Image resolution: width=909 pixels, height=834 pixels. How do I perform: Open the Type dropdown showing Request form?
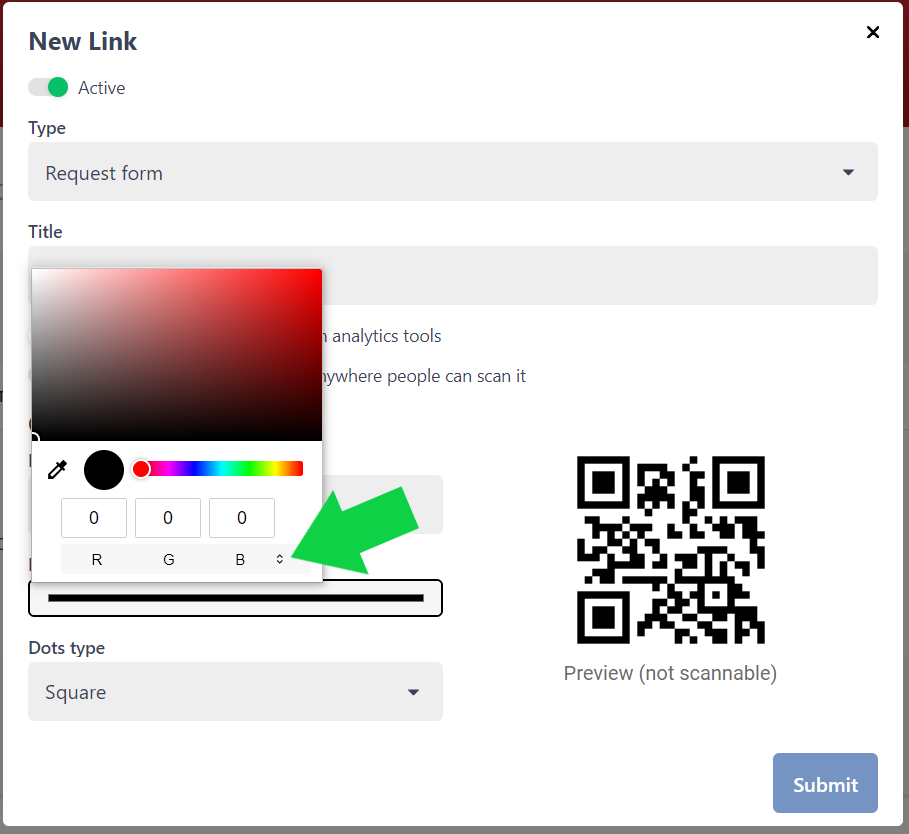tap(453, 172)
